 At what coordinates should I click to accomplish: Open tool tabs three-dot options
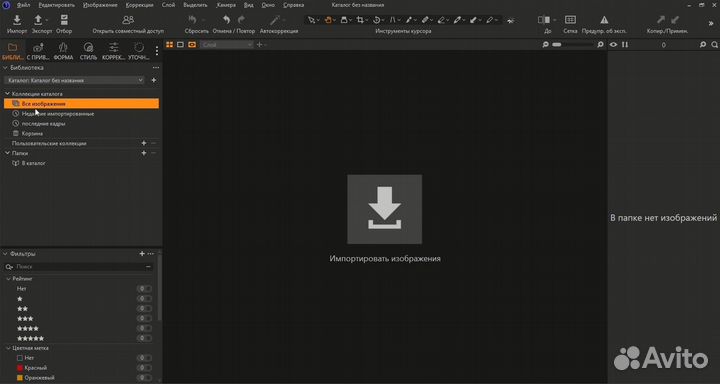pos(157,51)
